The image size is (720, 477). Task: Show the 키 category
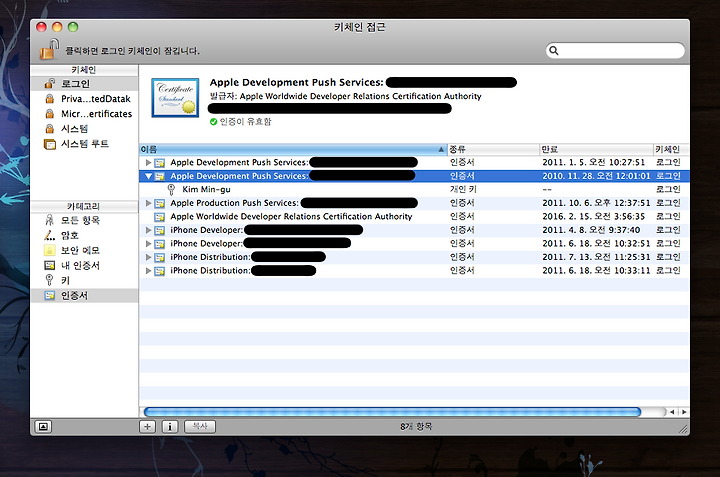[84, 280]
